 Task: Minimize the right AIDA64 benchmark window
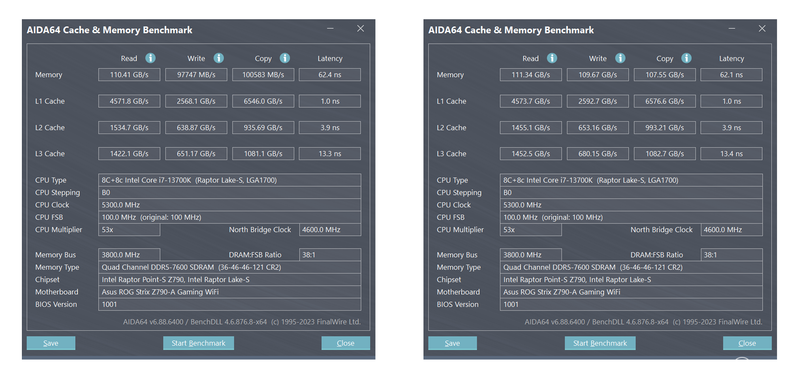pyautogui.click(x=733, y=29)
